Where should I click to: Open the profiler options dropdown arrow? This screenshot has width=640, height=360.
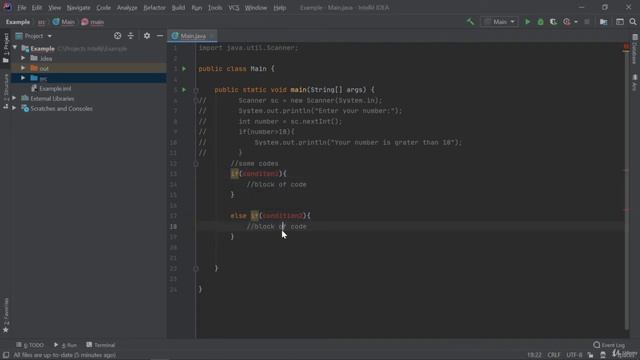point(576,22)
